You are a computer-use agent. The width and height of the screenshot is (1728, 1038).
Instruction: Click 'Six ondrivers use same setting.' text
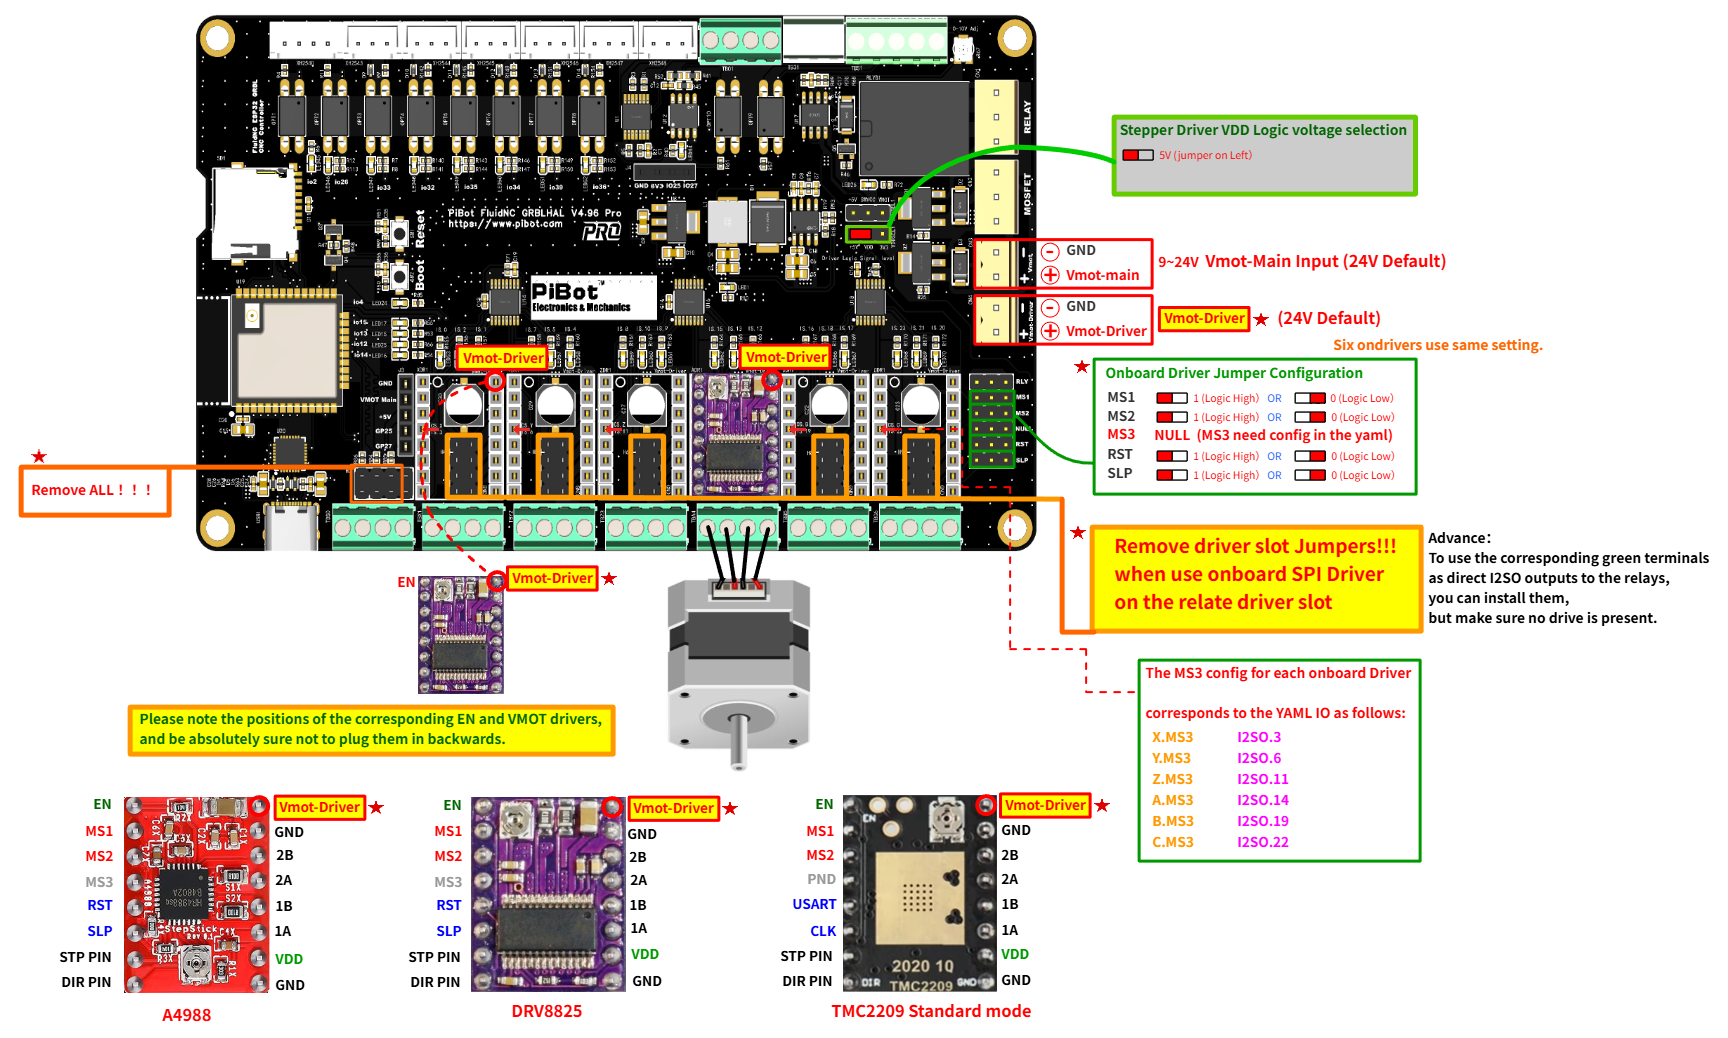tap(1438, 345)
